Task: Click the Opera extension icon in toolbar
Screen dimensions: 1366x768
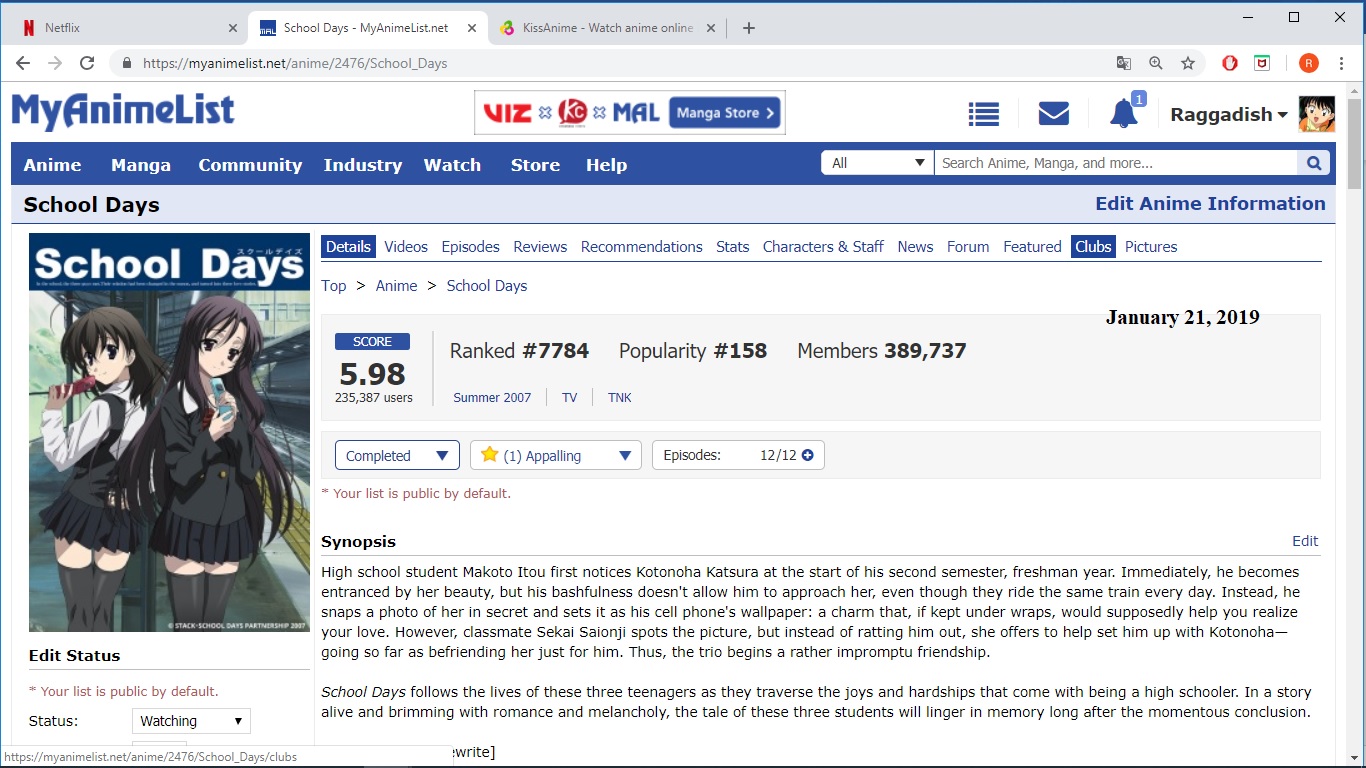Action: pos(1230,63)
